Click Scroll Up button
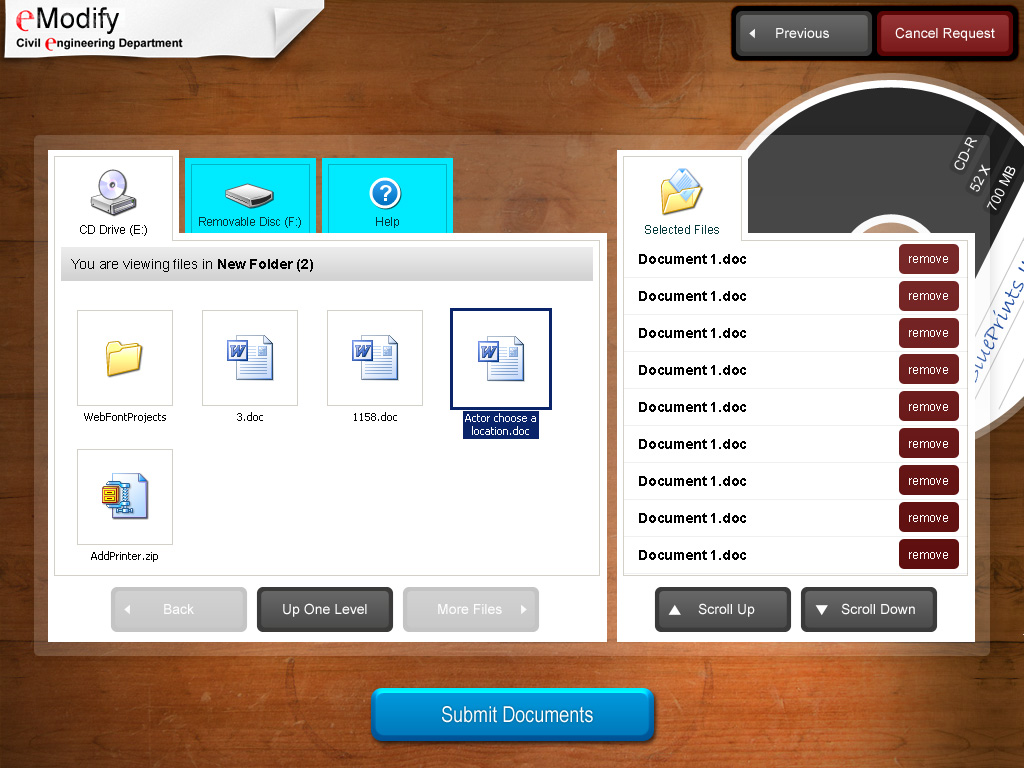 (x=723, y=609)
